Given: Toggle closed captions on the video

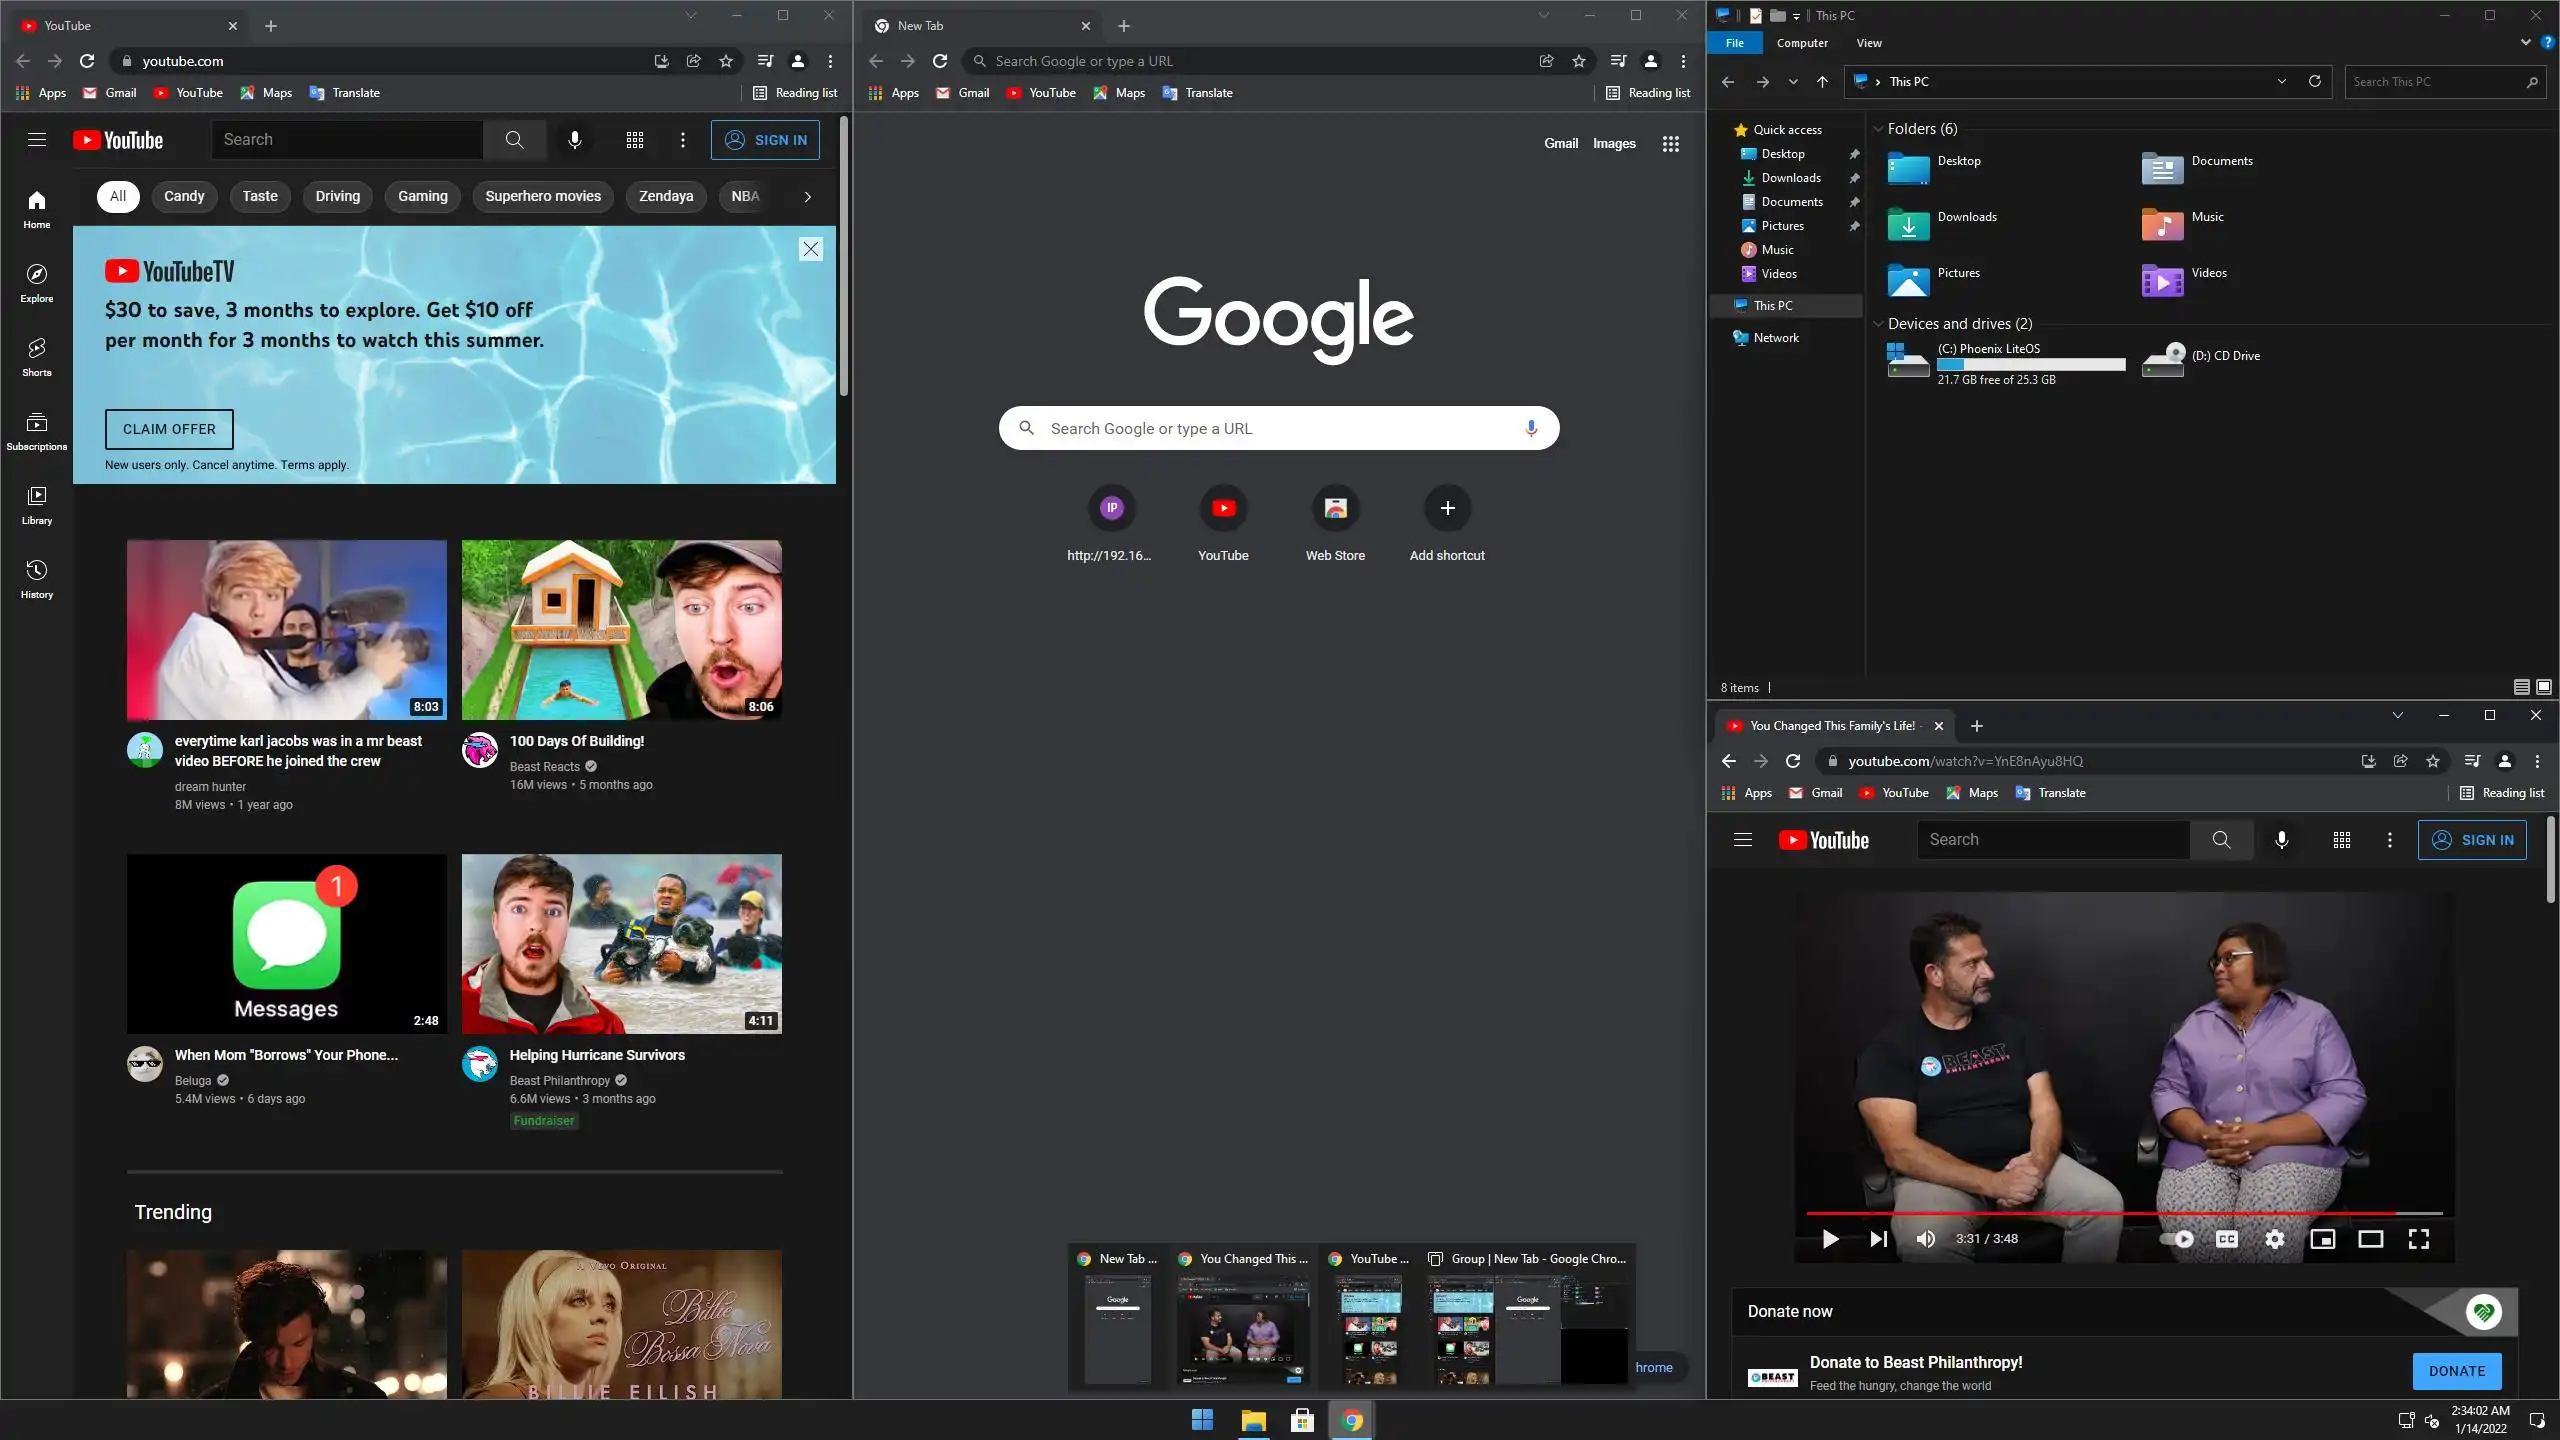Looking at the screenshot, I should (2226, 1239).
